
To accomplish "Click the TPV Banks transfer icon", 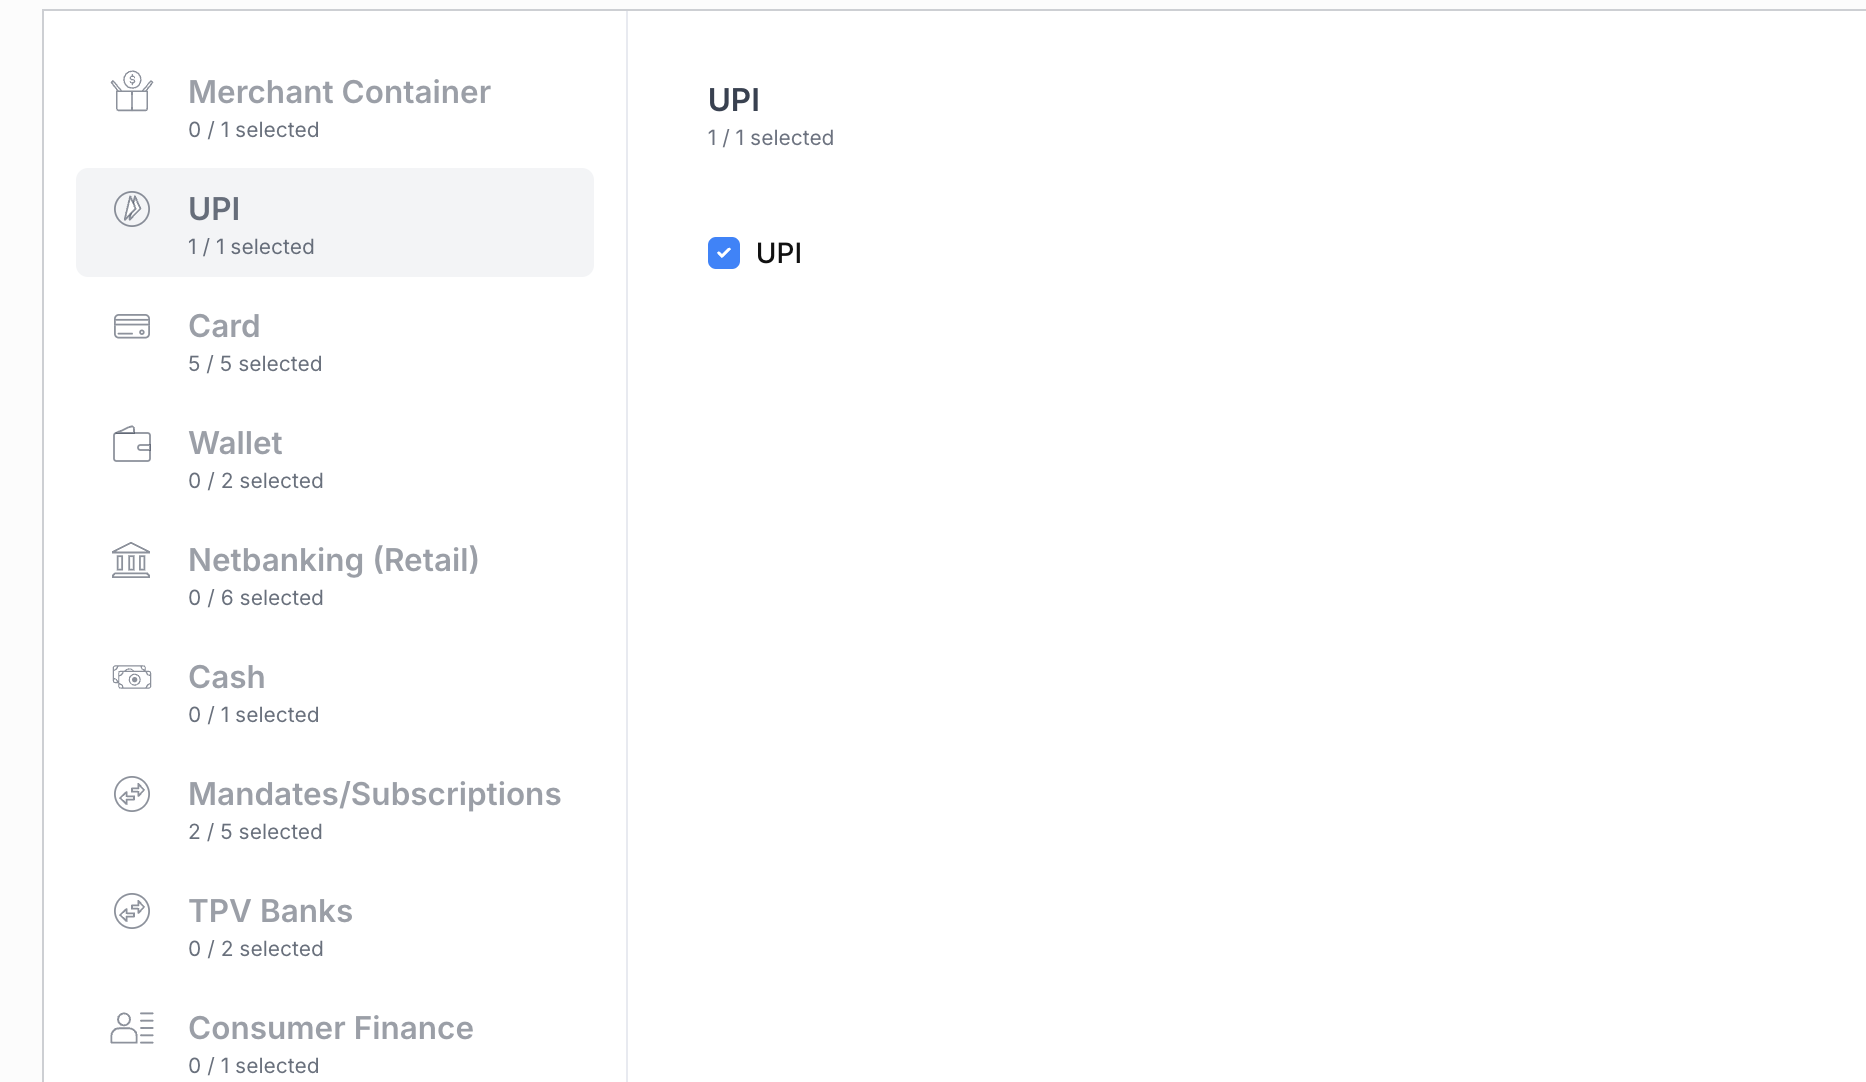I will (x=131, y=910).
